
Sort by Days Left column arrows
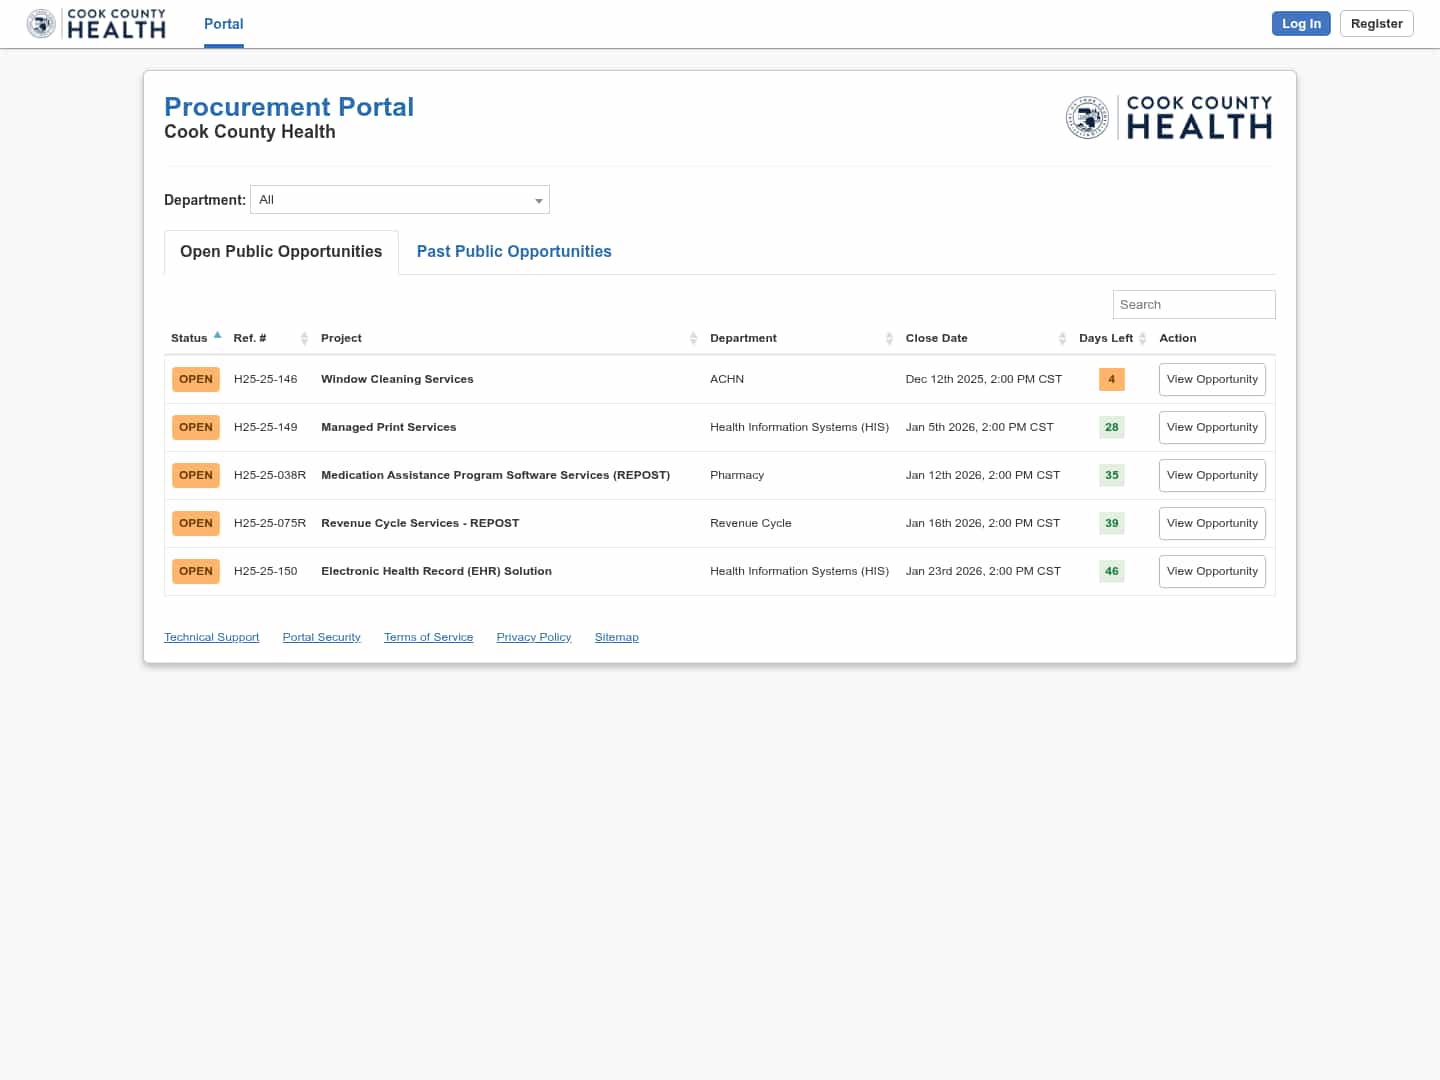point(1142,339)
